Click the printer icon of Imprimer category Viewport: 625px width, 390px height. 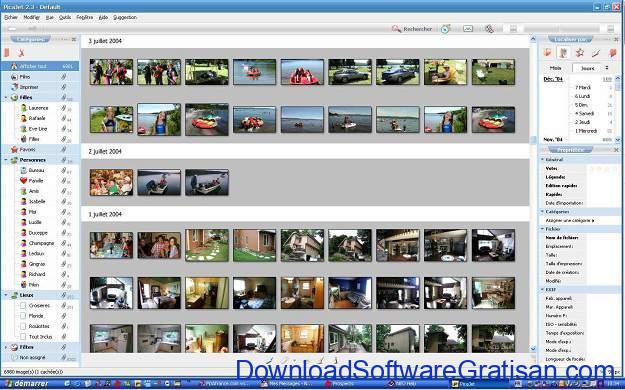tap(15, 87)
